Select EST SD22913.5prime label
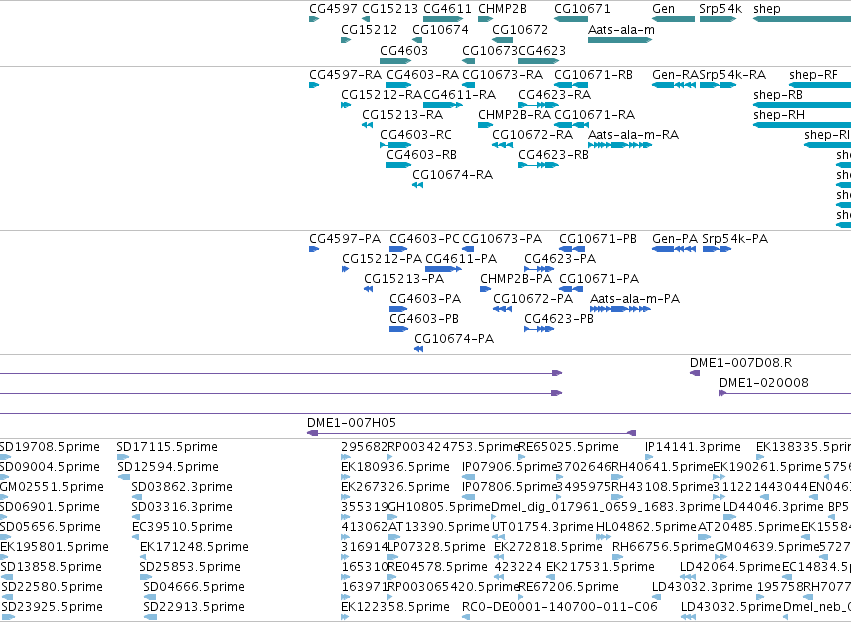This screenshot has width=851, height=622. [x=194, y=607]
